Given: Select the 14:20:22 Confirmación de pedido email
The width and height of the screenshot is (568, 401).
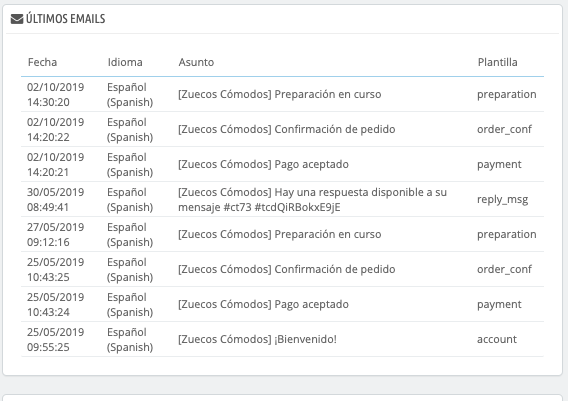Looking at the screenshot, I should coord(282,129).
